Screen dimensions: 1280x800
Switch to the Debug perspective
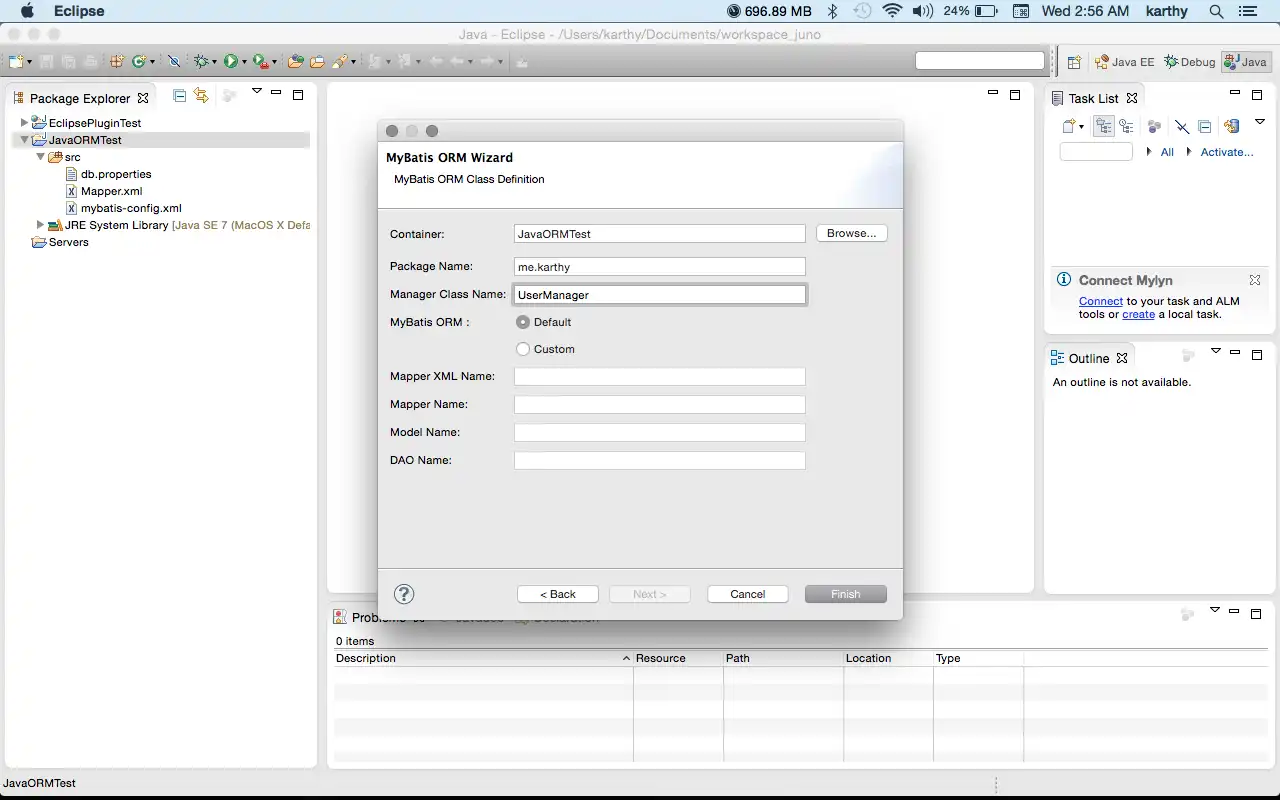click(x=1189, y=62)
